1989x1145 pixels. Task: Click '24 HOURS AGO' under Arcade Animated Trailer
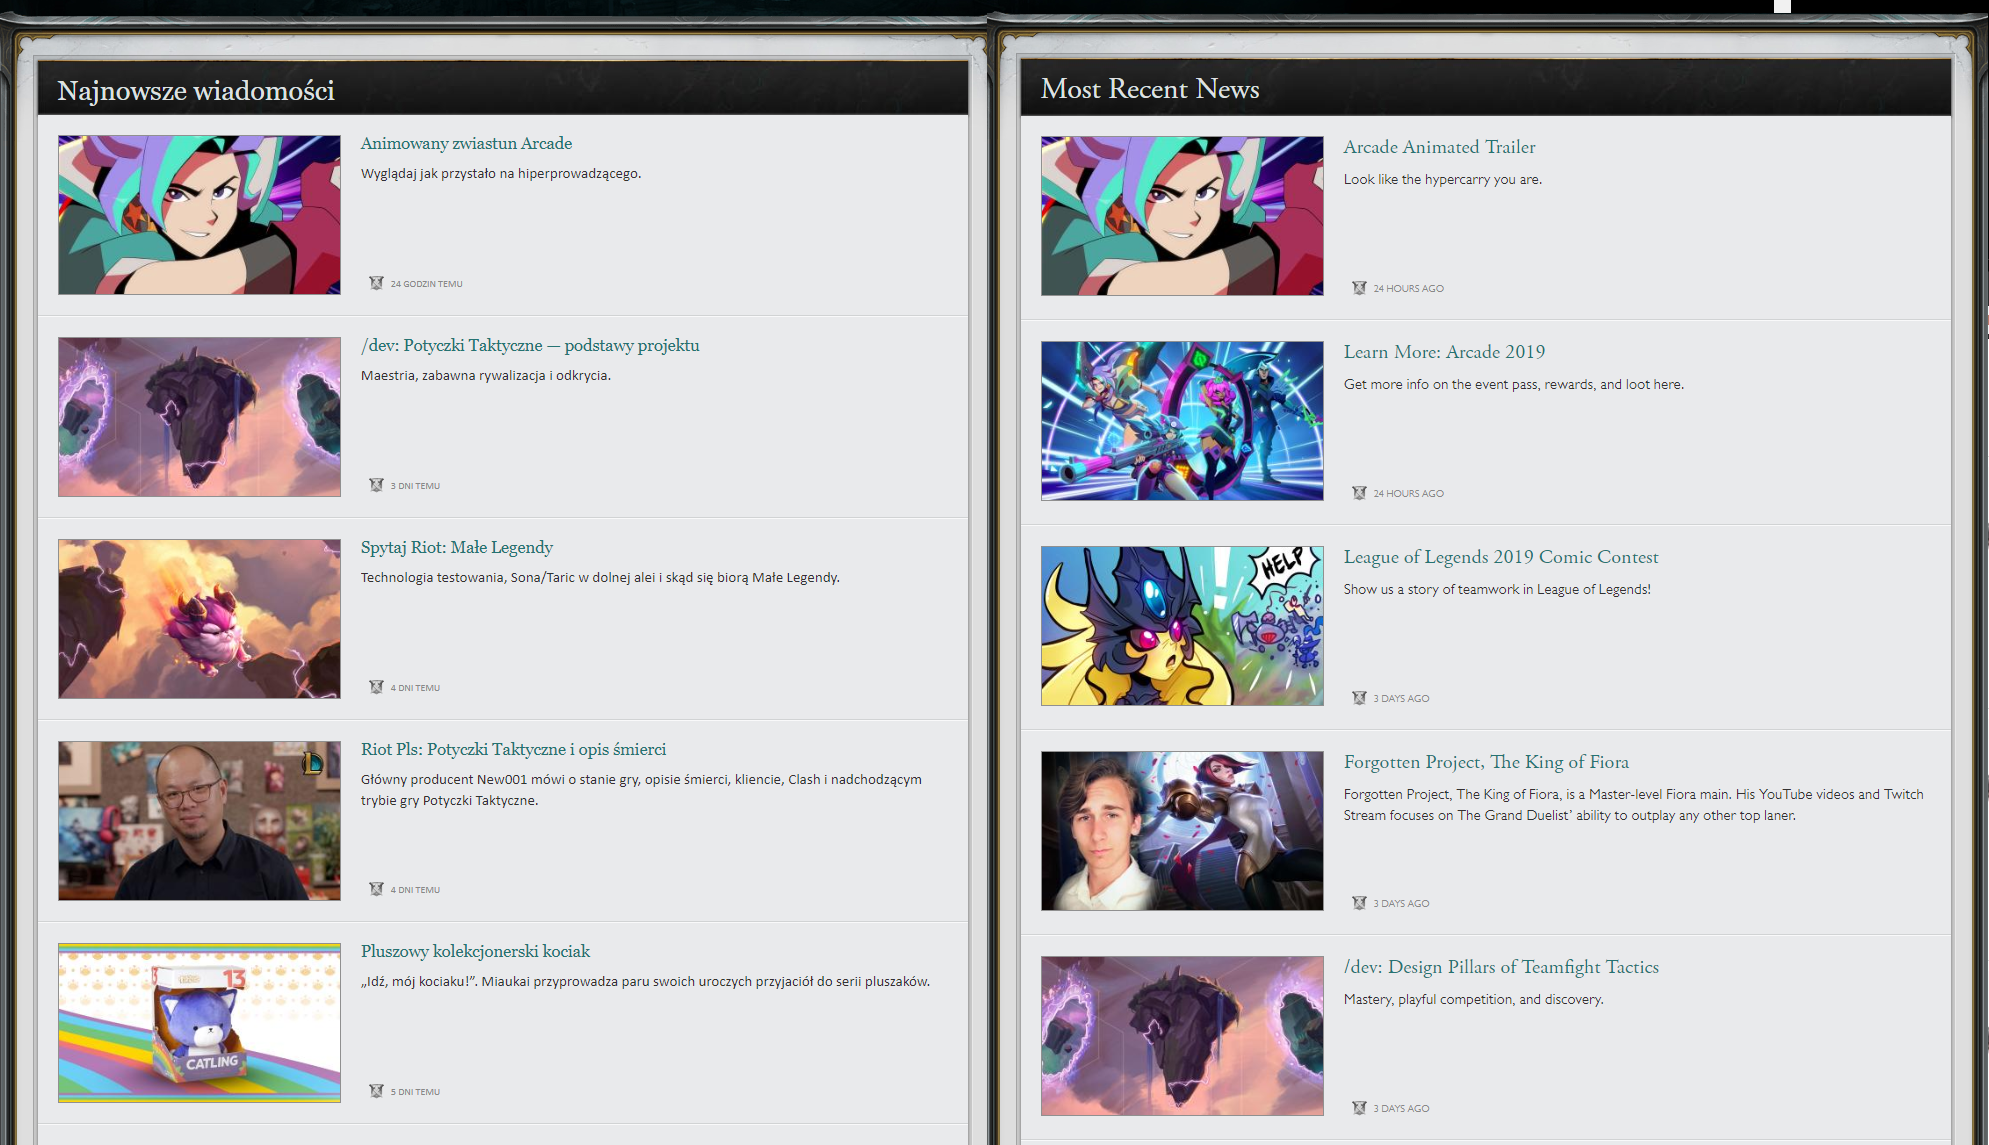[x=1408, y=289]
